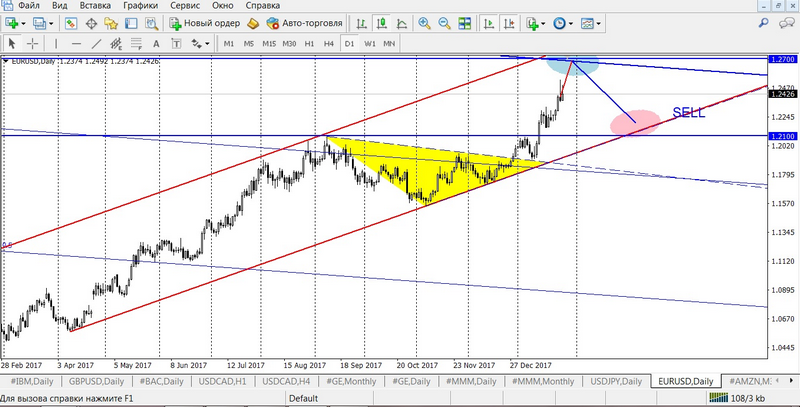800x407 pixels.
Task: Select the H4 timeframe
Action: pyautogui.click(x=328, y=43)
